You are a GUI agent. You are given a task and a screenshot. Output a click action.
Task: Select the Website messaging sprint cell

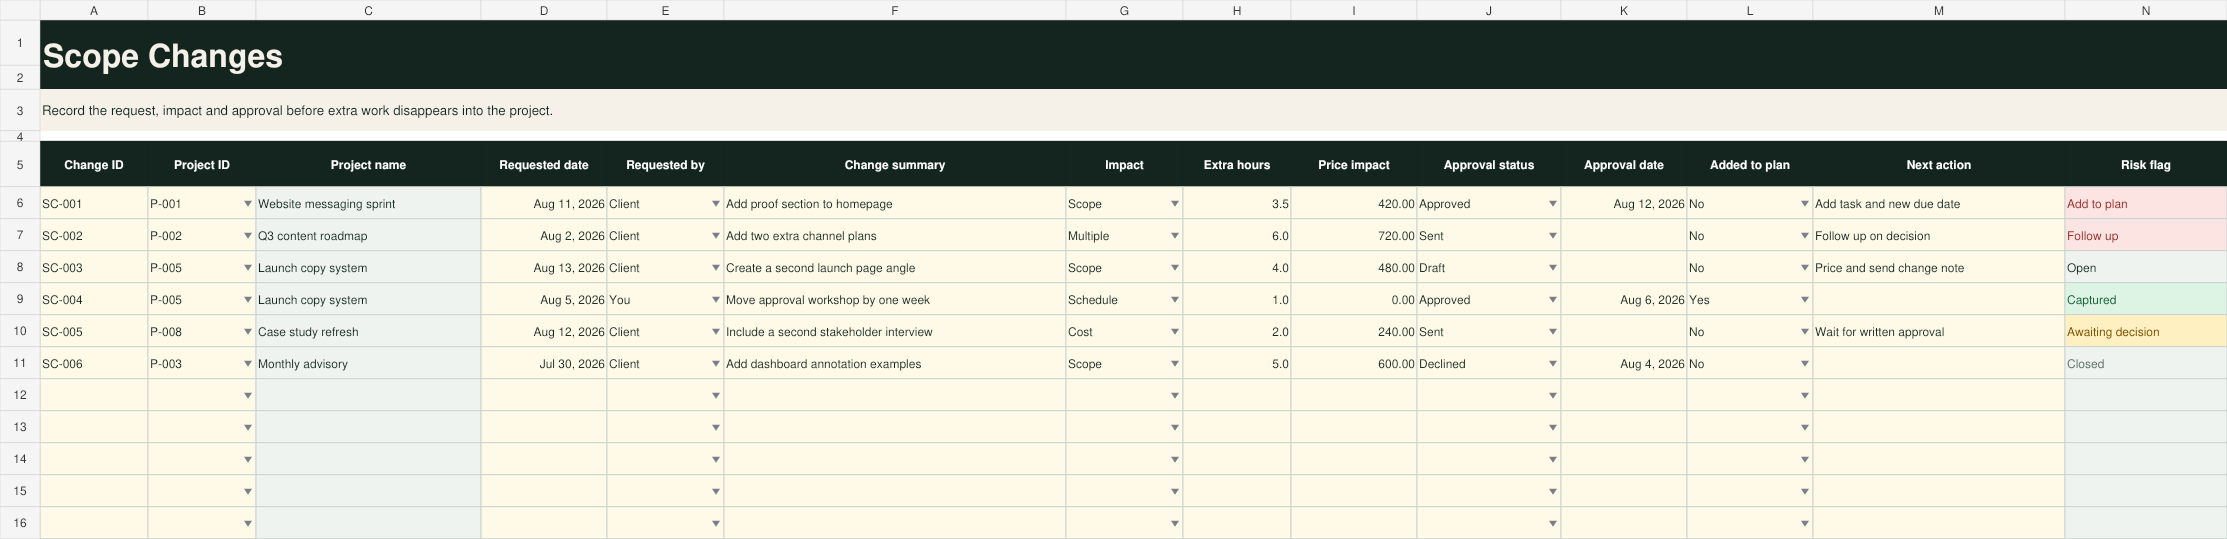click(368, 204)
